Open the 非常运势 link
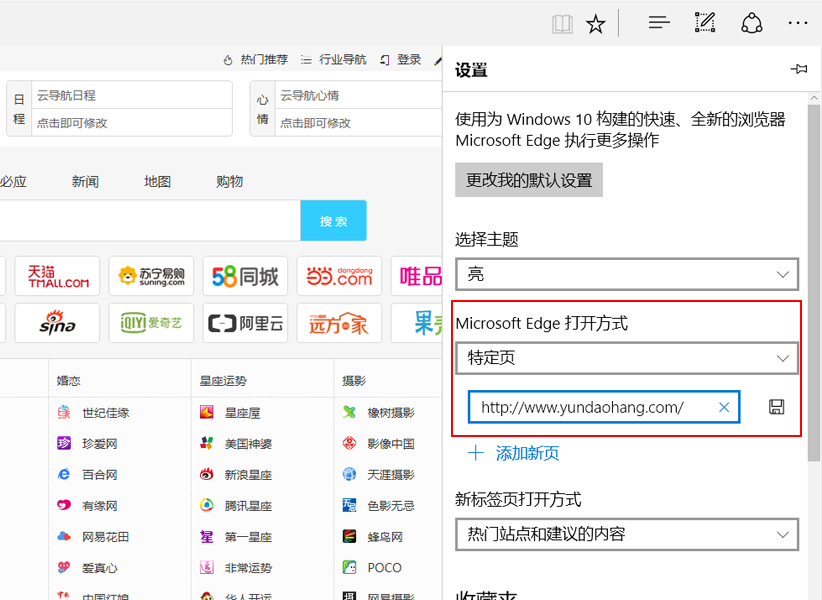 coord(248,568)
